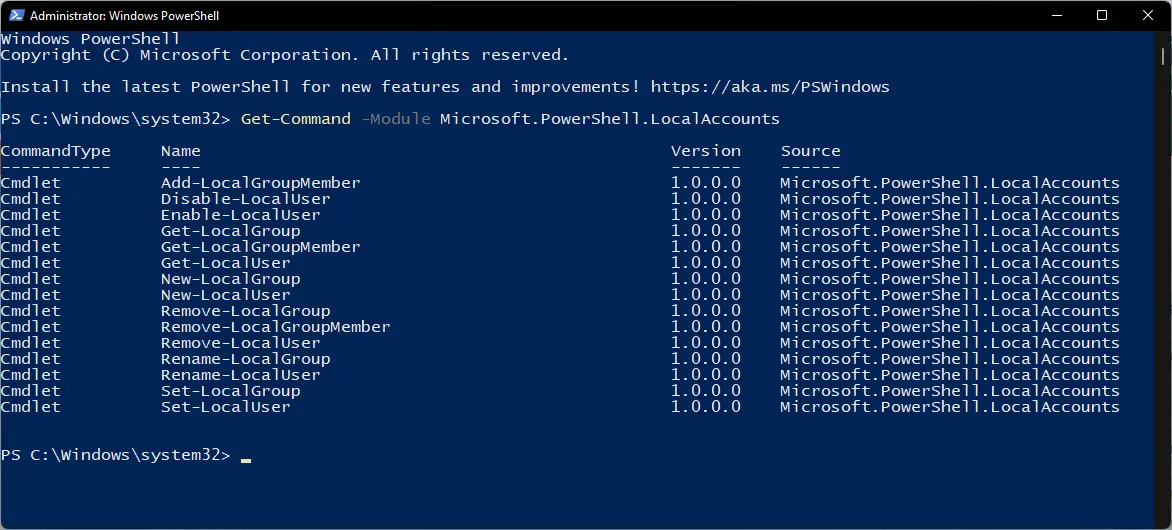Click at the blinking cursor prompt
1172x530 pixels.
[x=246, y=456]
